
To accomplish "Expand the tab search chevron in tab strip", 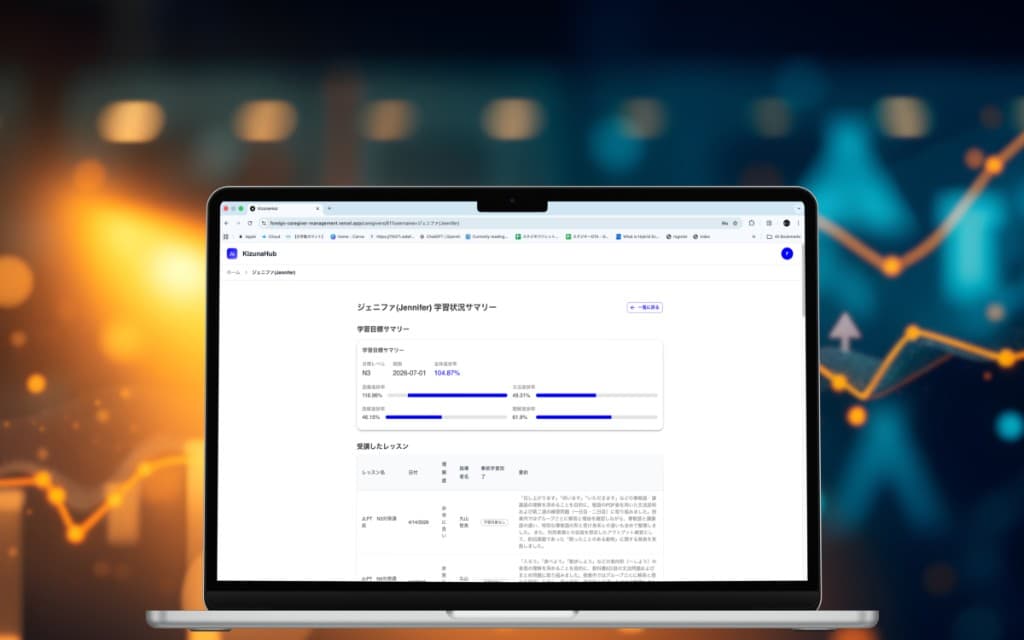I will point(799,208).
